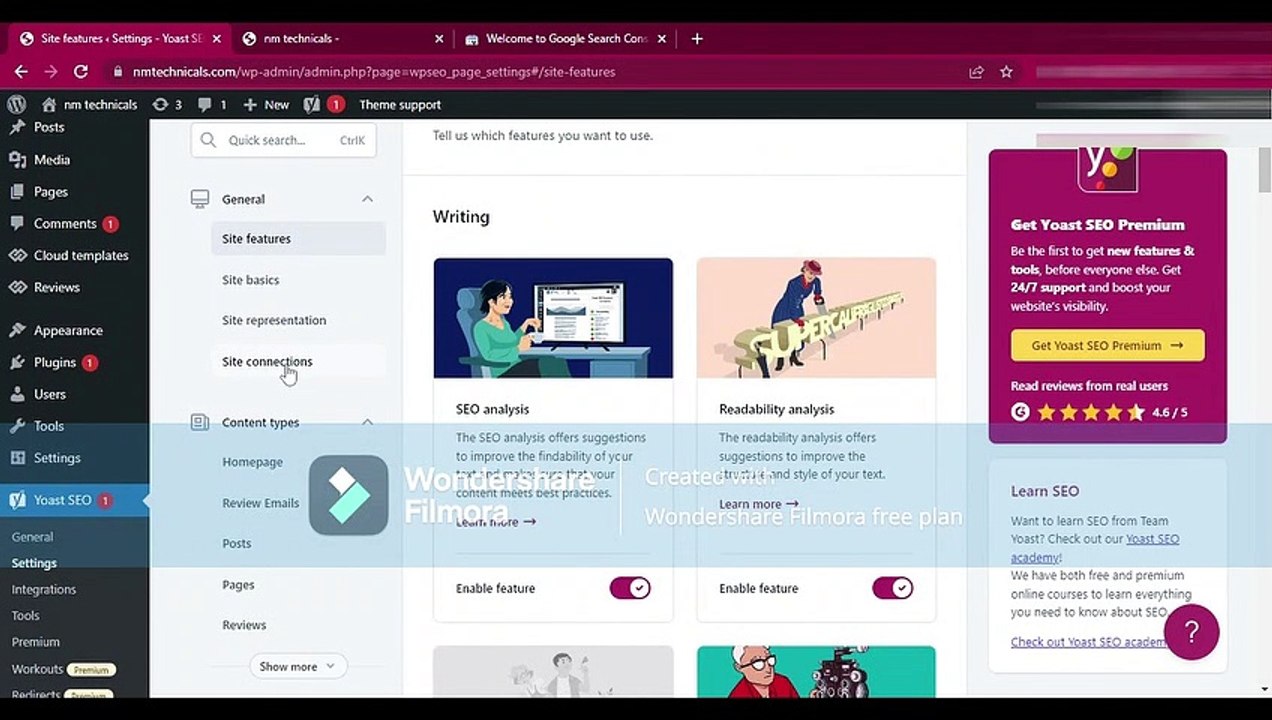Image resolution: width=1272 pixels, height=720 pixels.
Task: Click the share icon in address bar
Action: click(976, 72)
